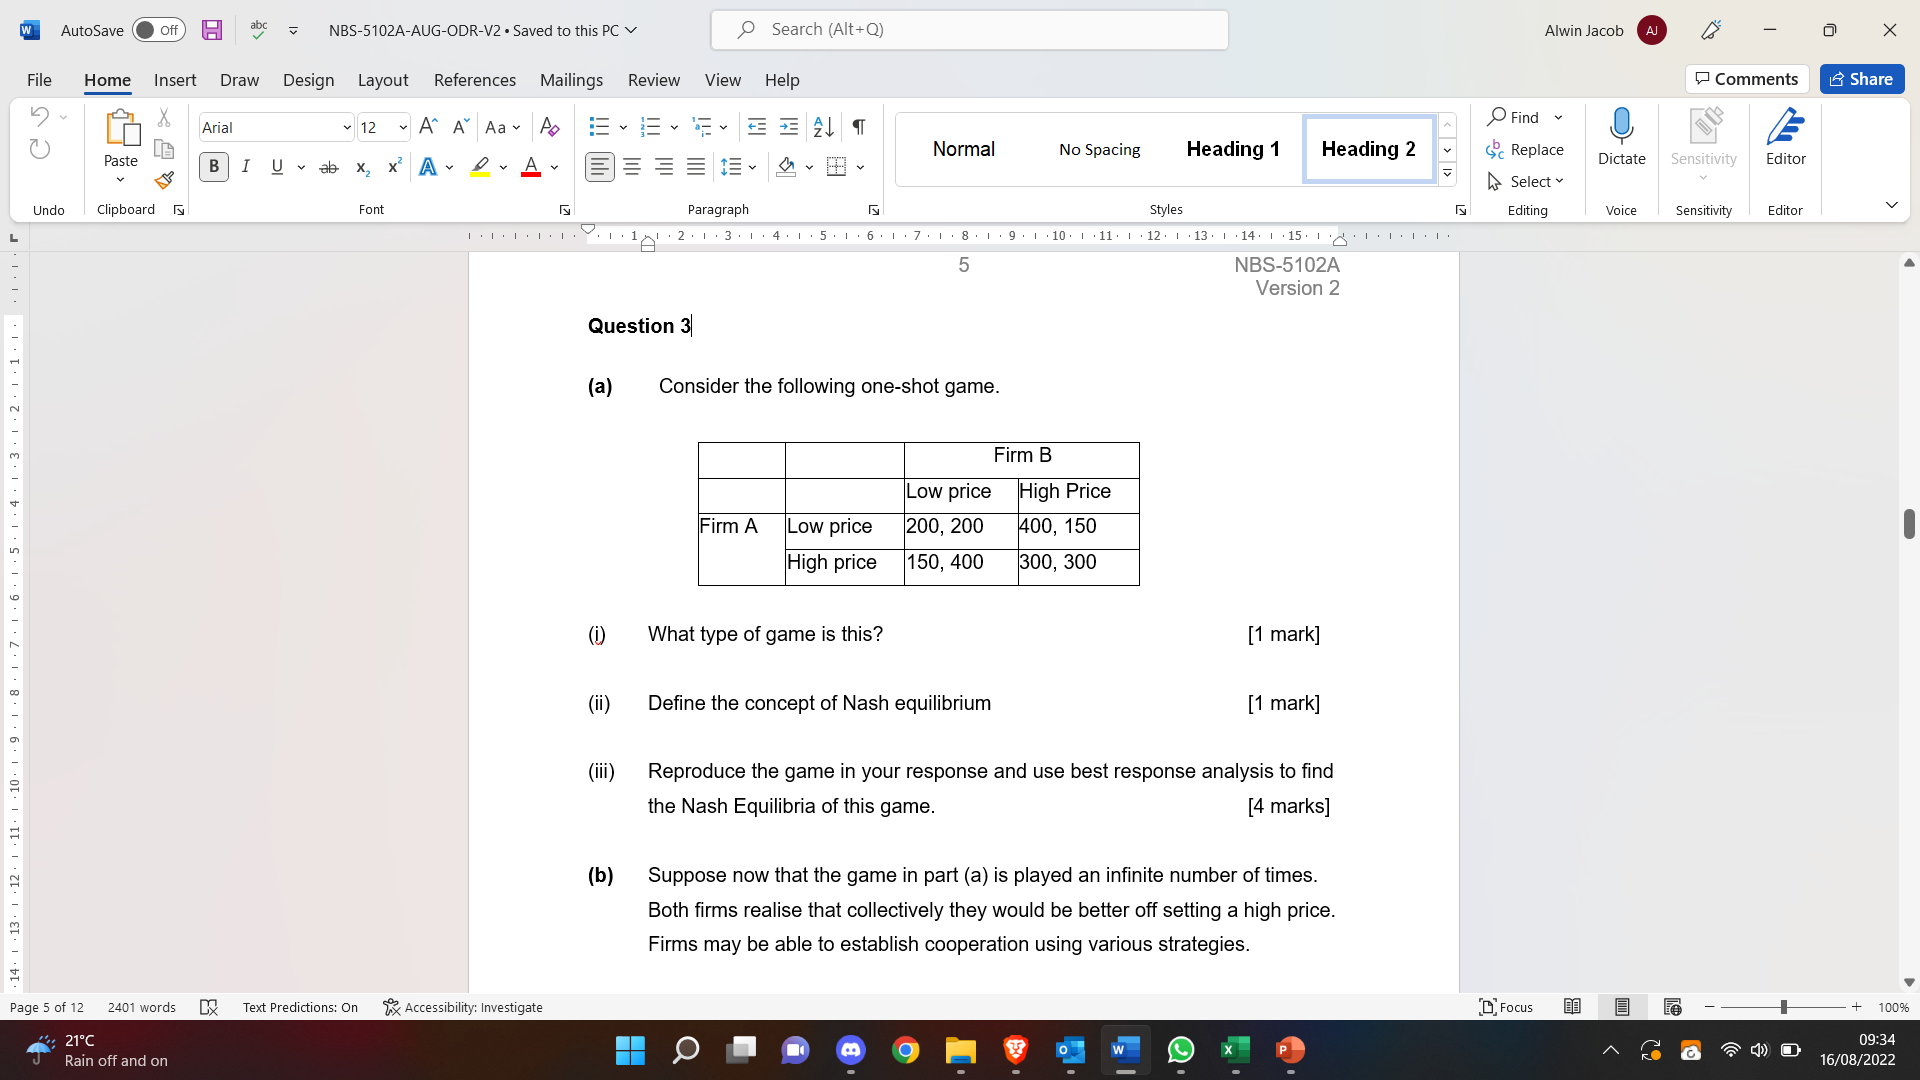Apply the Heading 1 style

(1233, 148)
